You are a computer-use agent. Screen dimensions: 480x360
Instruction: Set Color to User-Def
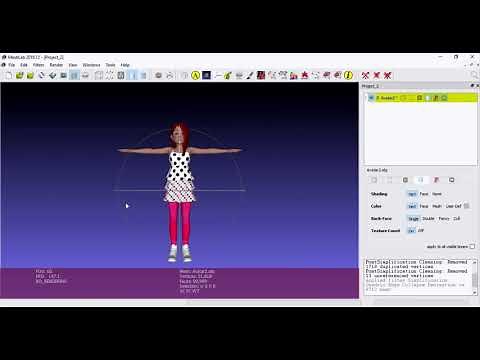453,206
